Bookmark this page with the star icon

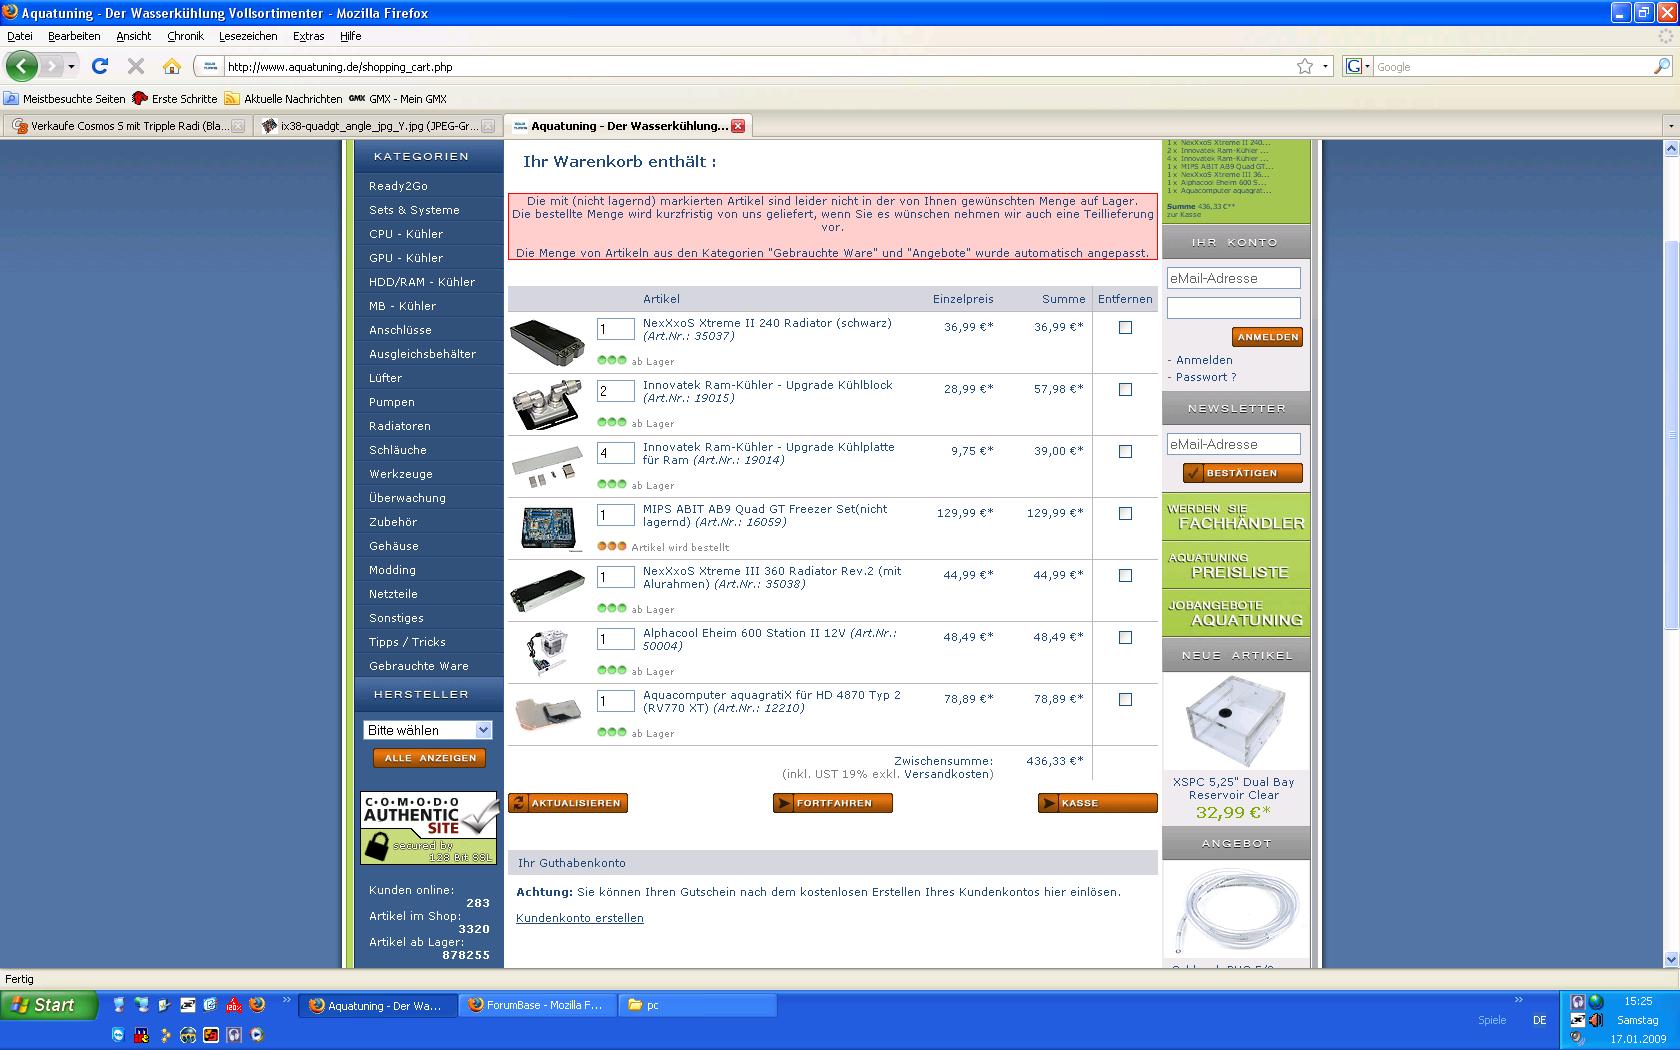pyautogui.click(x=1305, y=67)
